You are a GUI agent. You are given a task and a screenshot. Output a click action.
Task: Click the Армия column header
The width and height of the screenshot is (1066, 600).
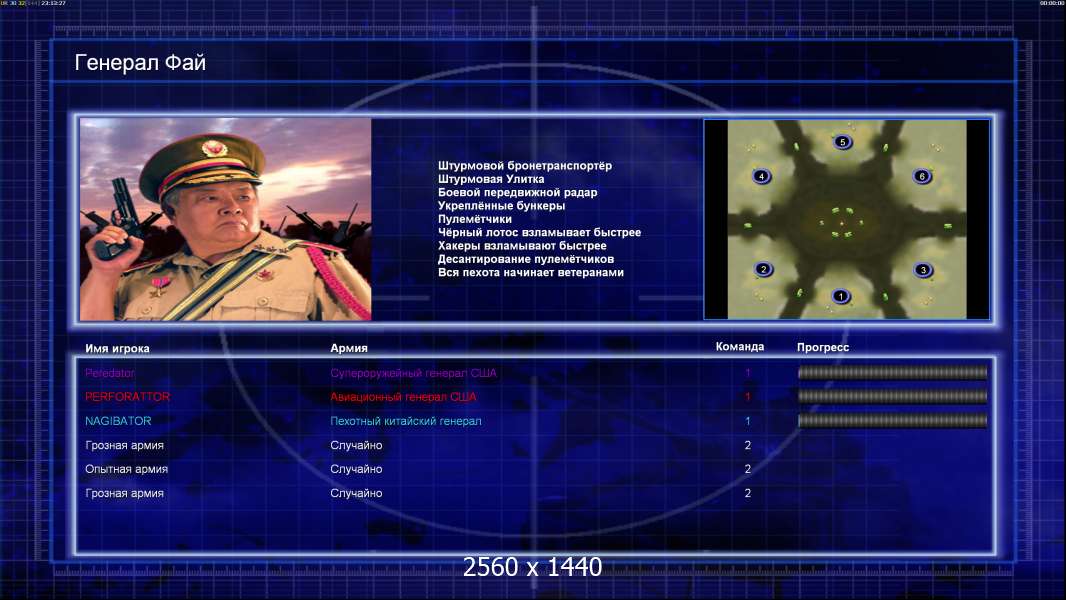pyautogui.click(x=349, y=348)
